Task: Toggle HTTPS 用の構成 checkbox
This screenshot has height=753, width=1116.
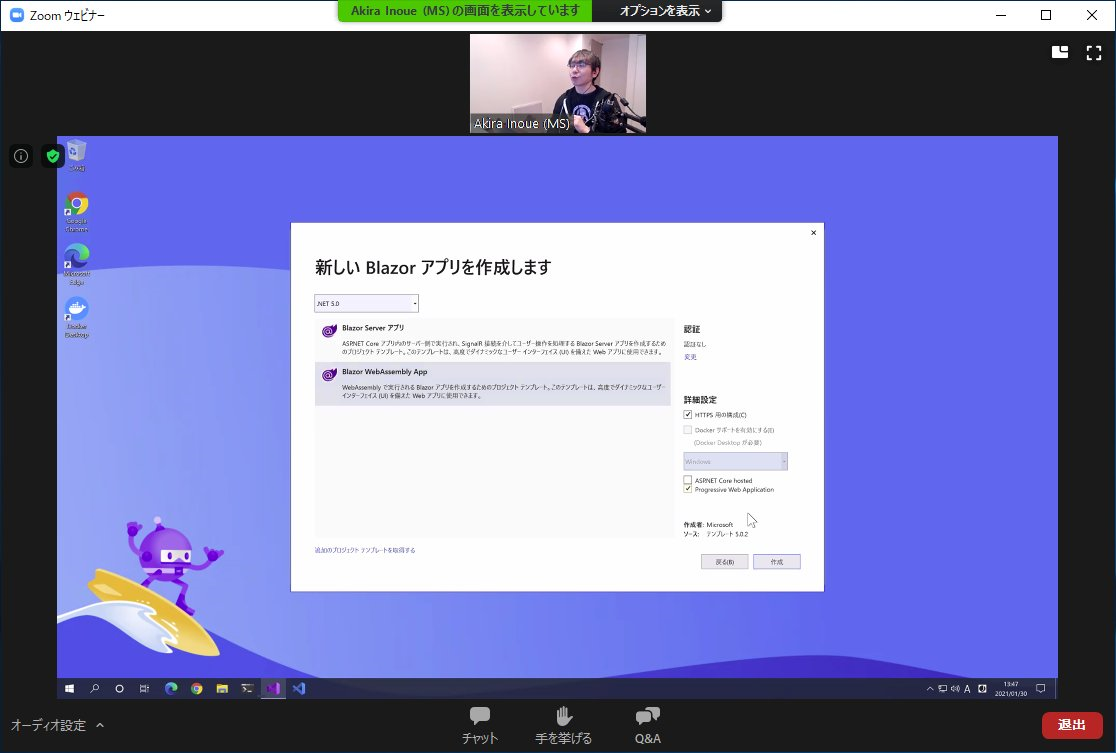Action: pyautogui.click(x=688, y=414)
